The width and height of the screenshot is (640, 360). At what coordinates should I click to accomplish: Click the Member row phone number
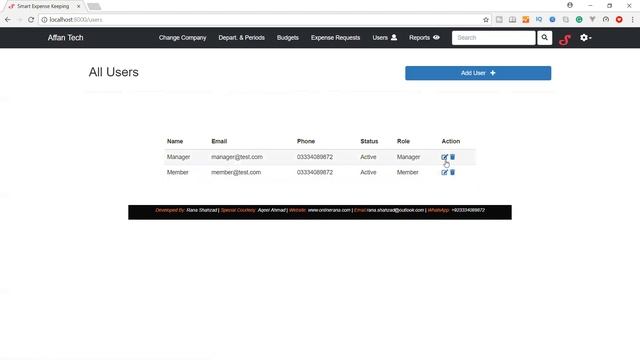(x=315, y=172)
